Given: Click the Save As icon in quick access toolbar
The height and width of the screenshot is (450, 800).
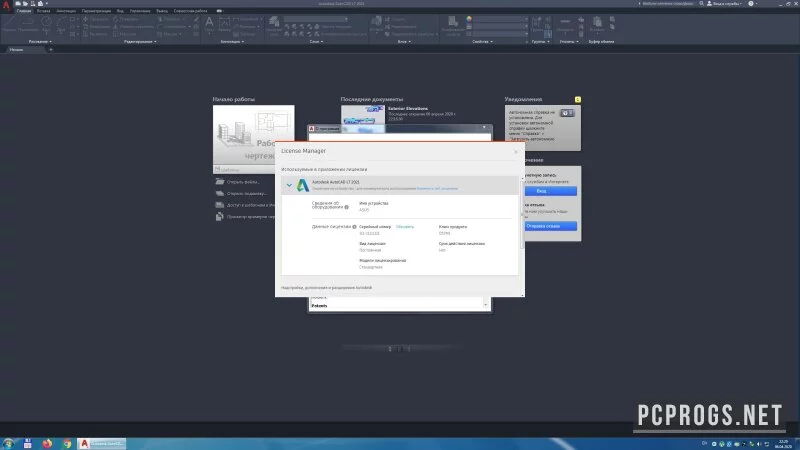Looking at the screenshot, I should click(x=40, y=4).
